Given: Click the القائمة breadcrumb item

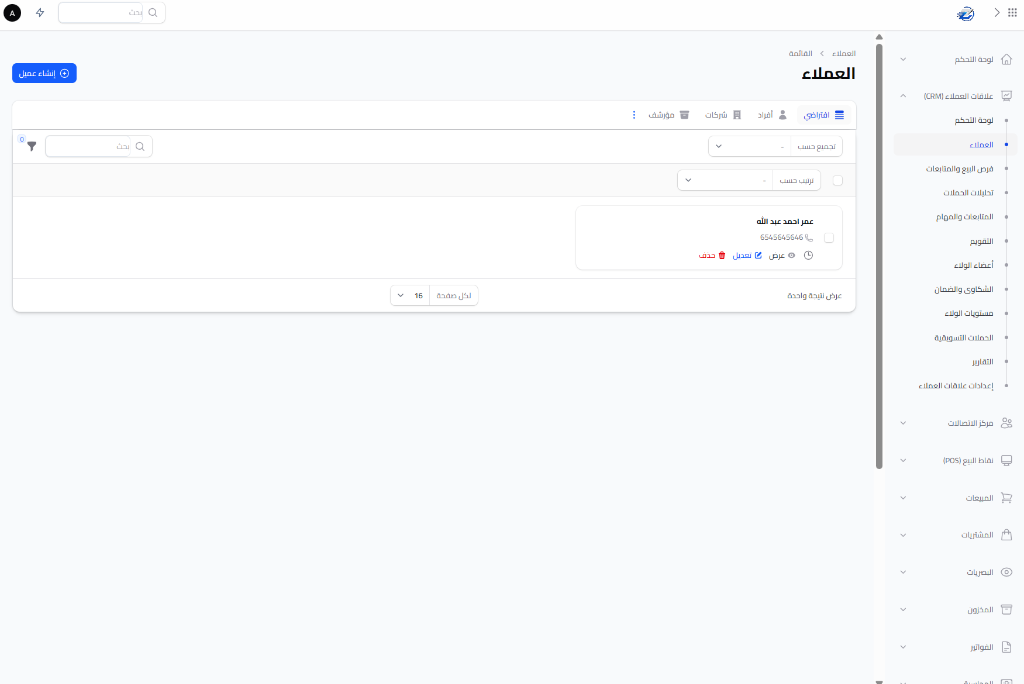Looking at the screenshot, I should (x=801, y=53).
